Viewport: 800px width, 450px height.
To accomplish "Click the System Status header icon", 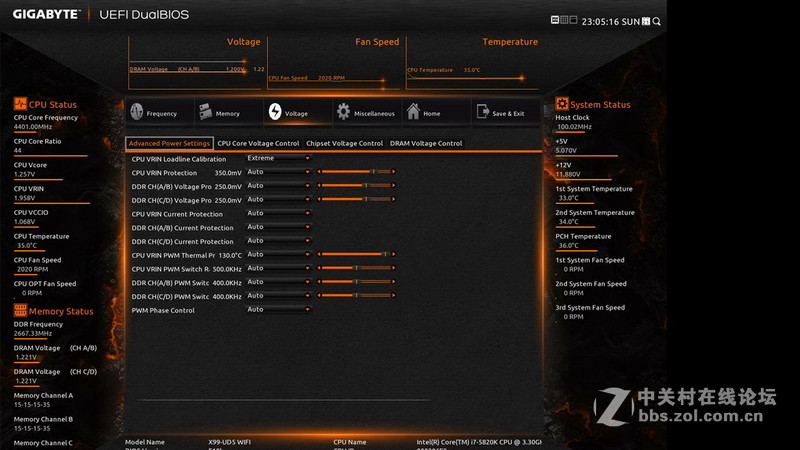I will (562, 104).
